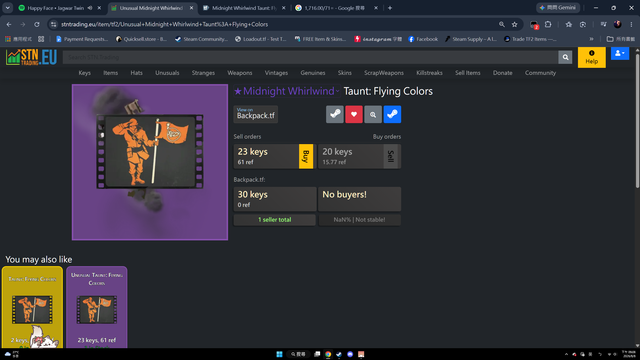
Task: Open the extension with red badge
Action: point(534,25)
